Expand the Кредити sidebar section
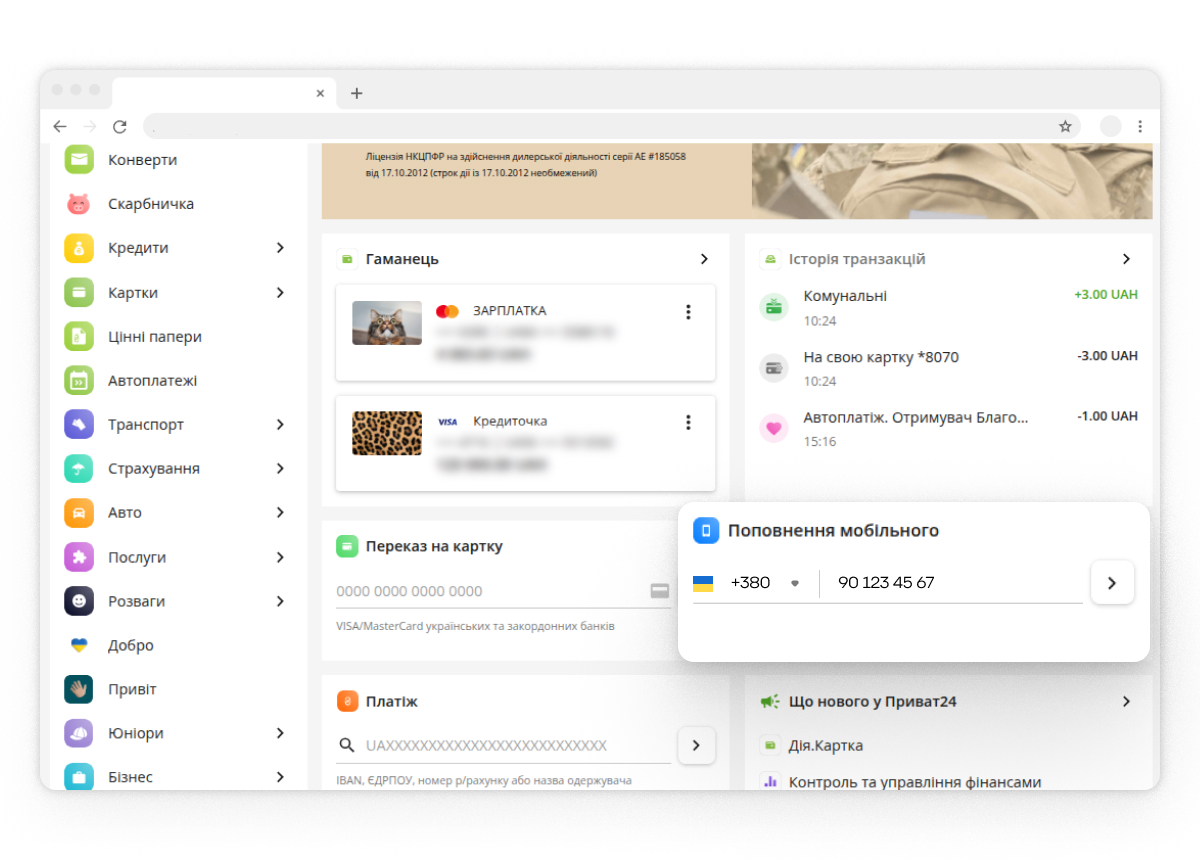The image size is (1200, 860). pyautogui.click(x=280, y=248)
